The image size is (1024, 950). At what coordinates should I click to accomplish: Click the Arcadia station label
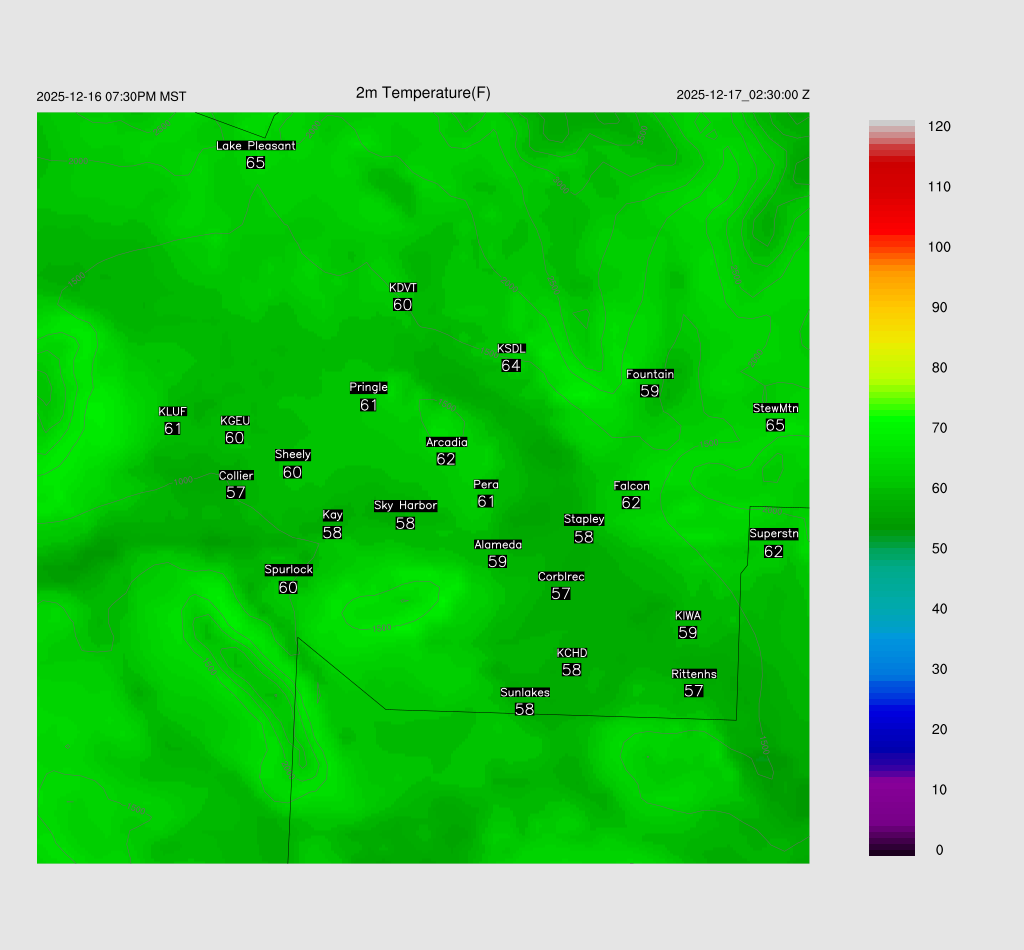[446, 442]
